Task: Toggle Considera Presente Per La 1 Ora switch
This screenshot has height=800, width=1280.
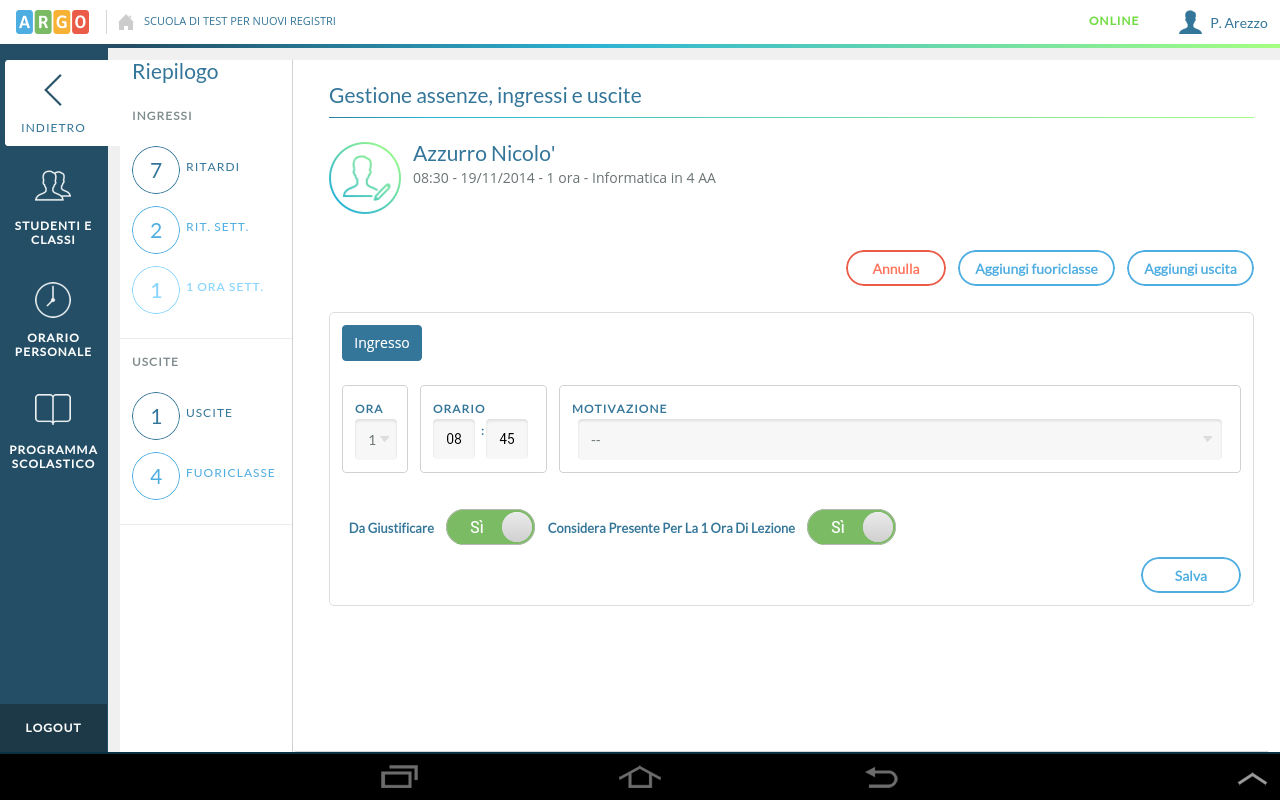Action: tap(851, 527)
